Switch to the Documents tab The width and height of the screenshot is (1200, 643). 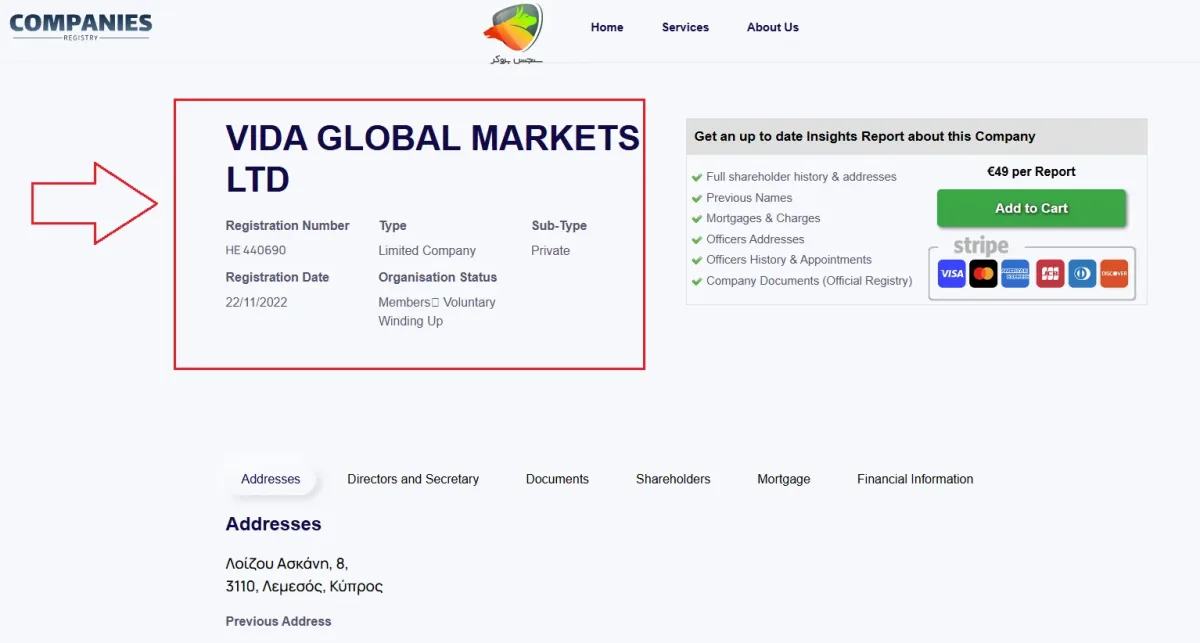(x=557, y=479)
